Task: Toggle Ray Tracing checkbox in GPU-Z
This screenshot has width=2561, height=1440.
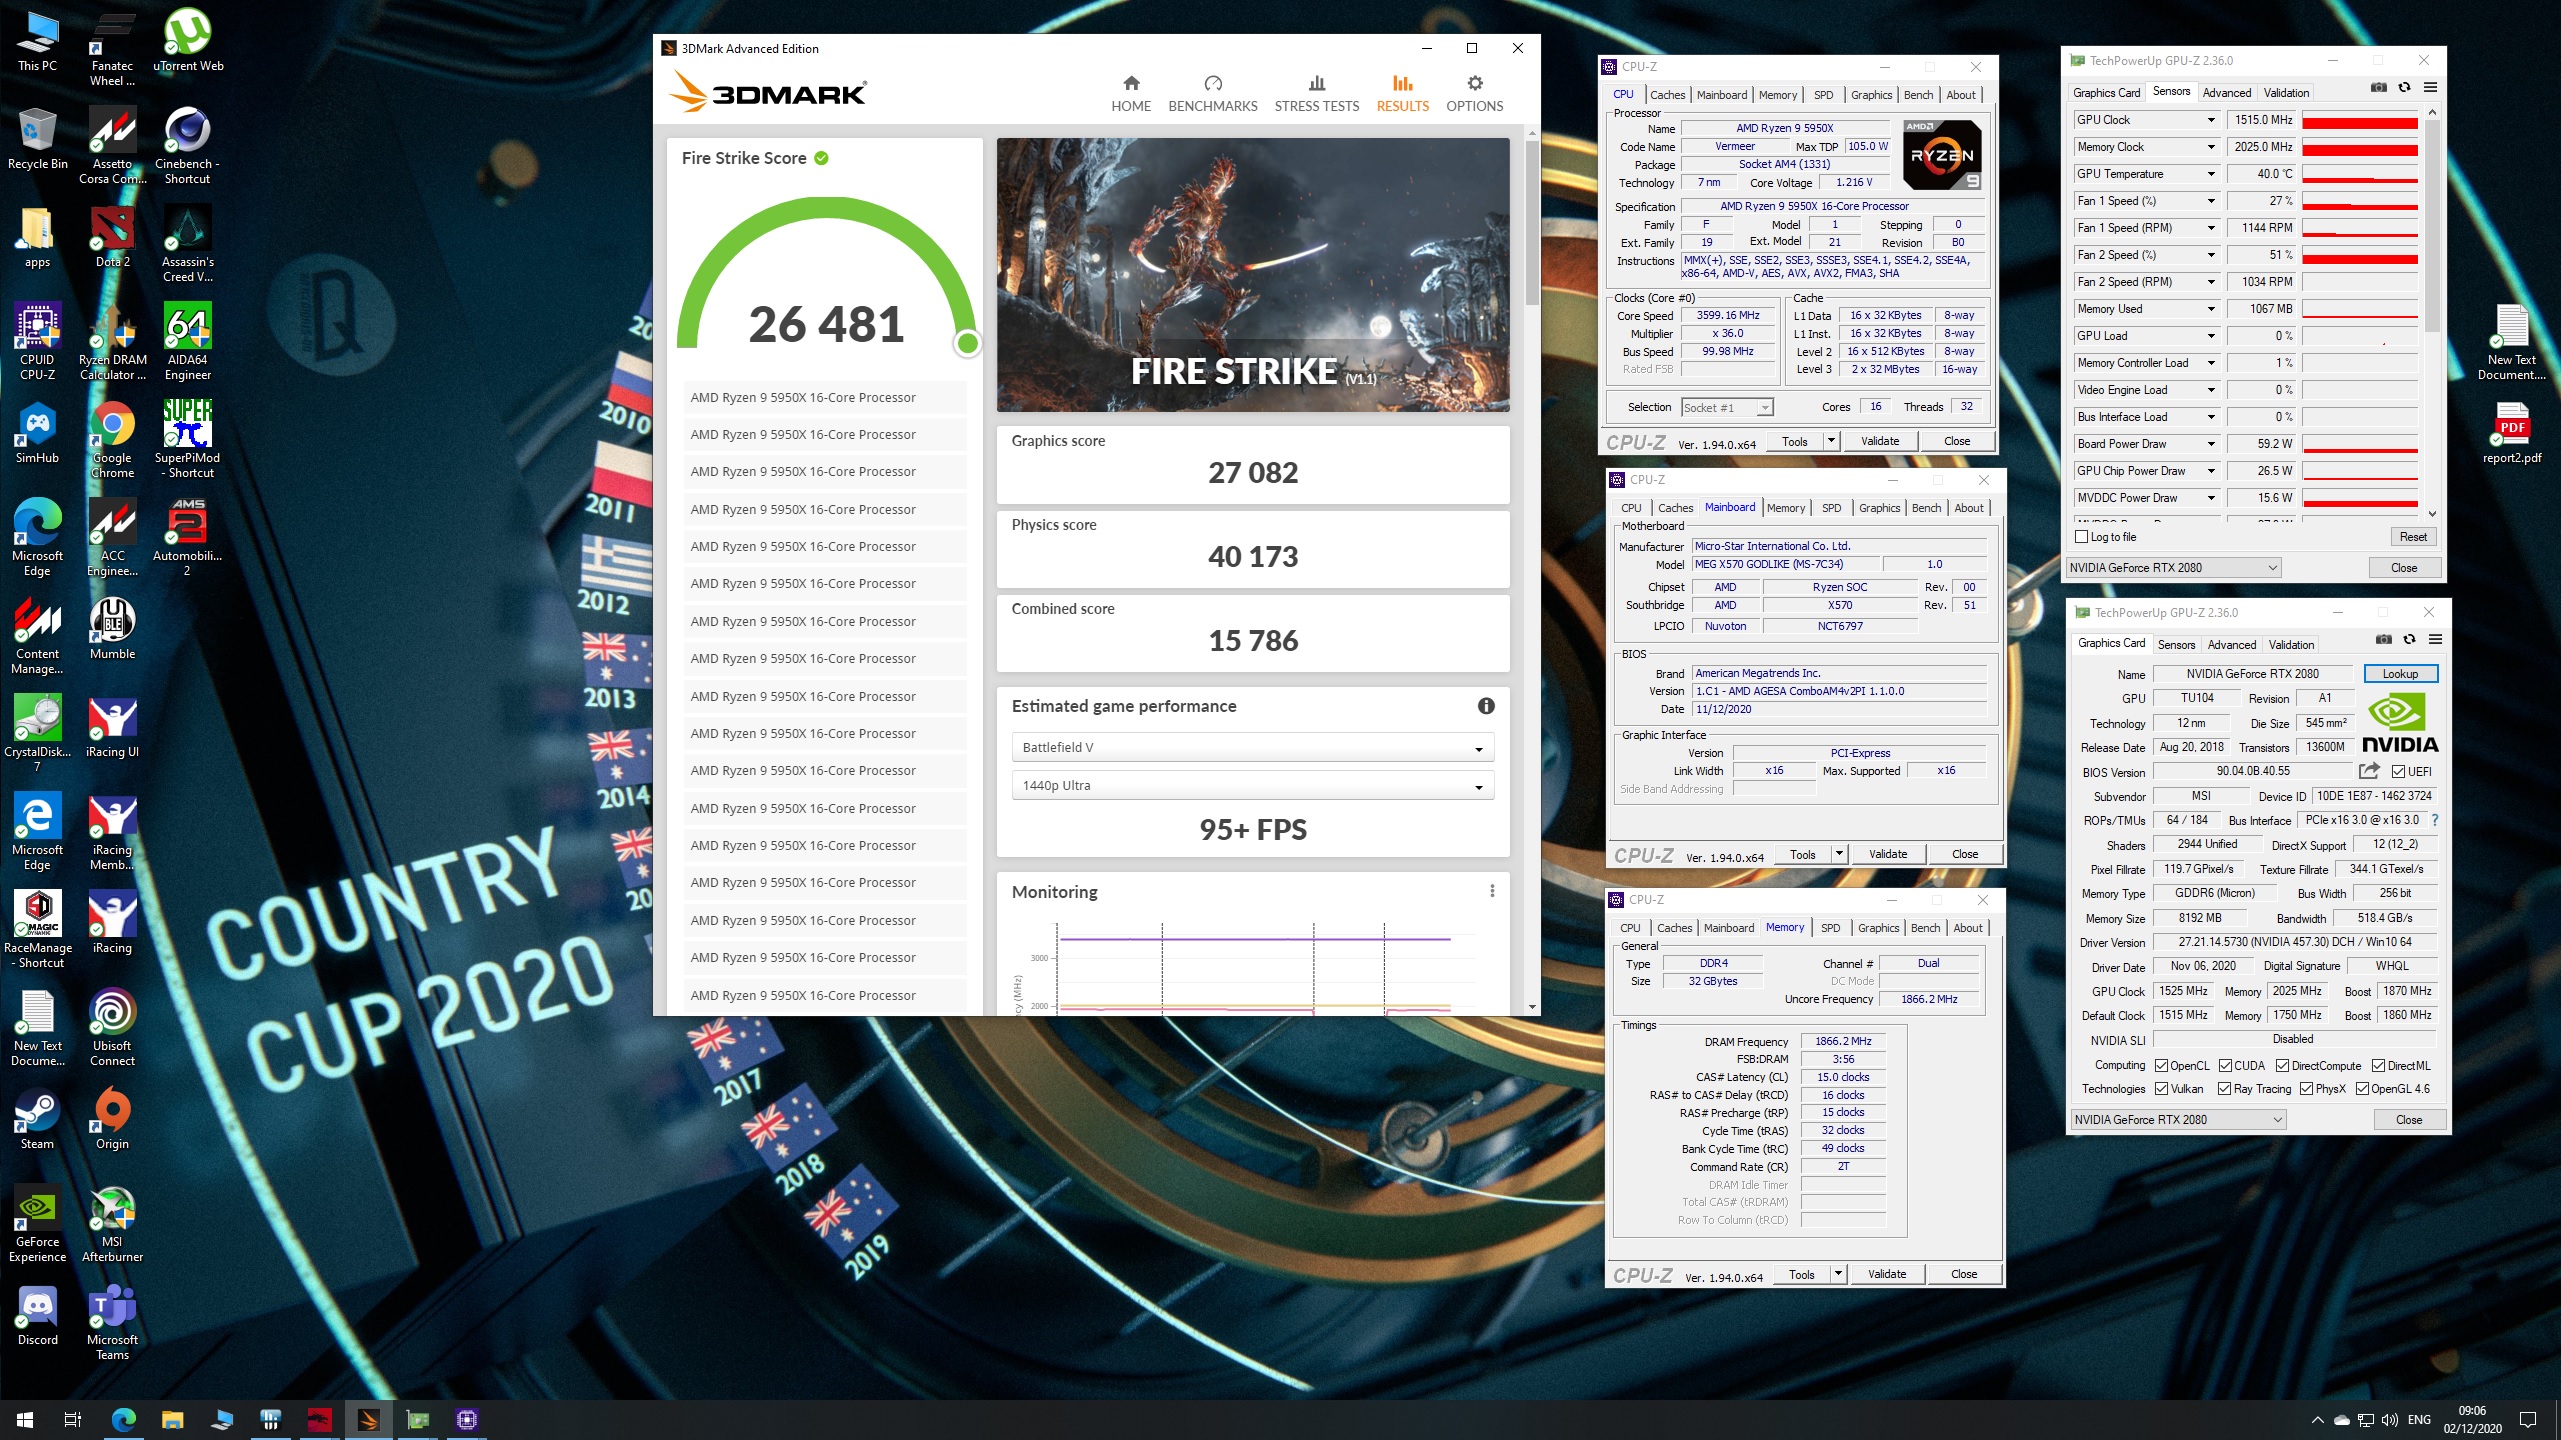Action: (2224, 1089)
